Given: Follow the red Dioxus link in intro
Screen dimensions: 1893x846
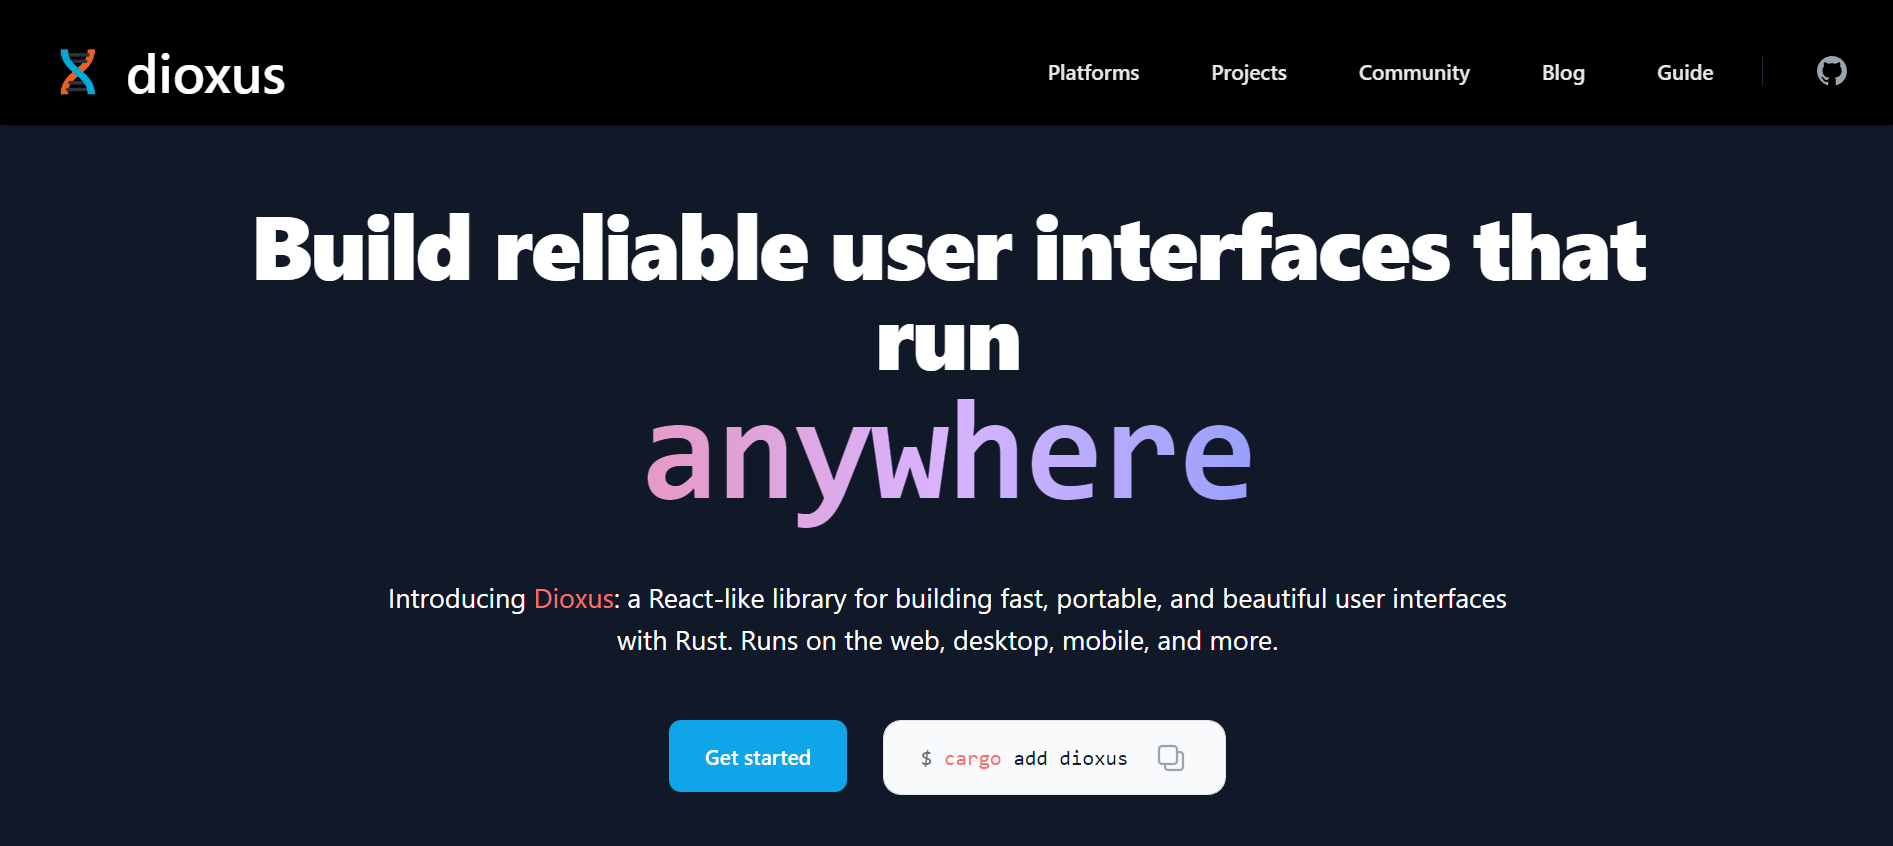Looking at the screenshot, I should click(573, 599).
